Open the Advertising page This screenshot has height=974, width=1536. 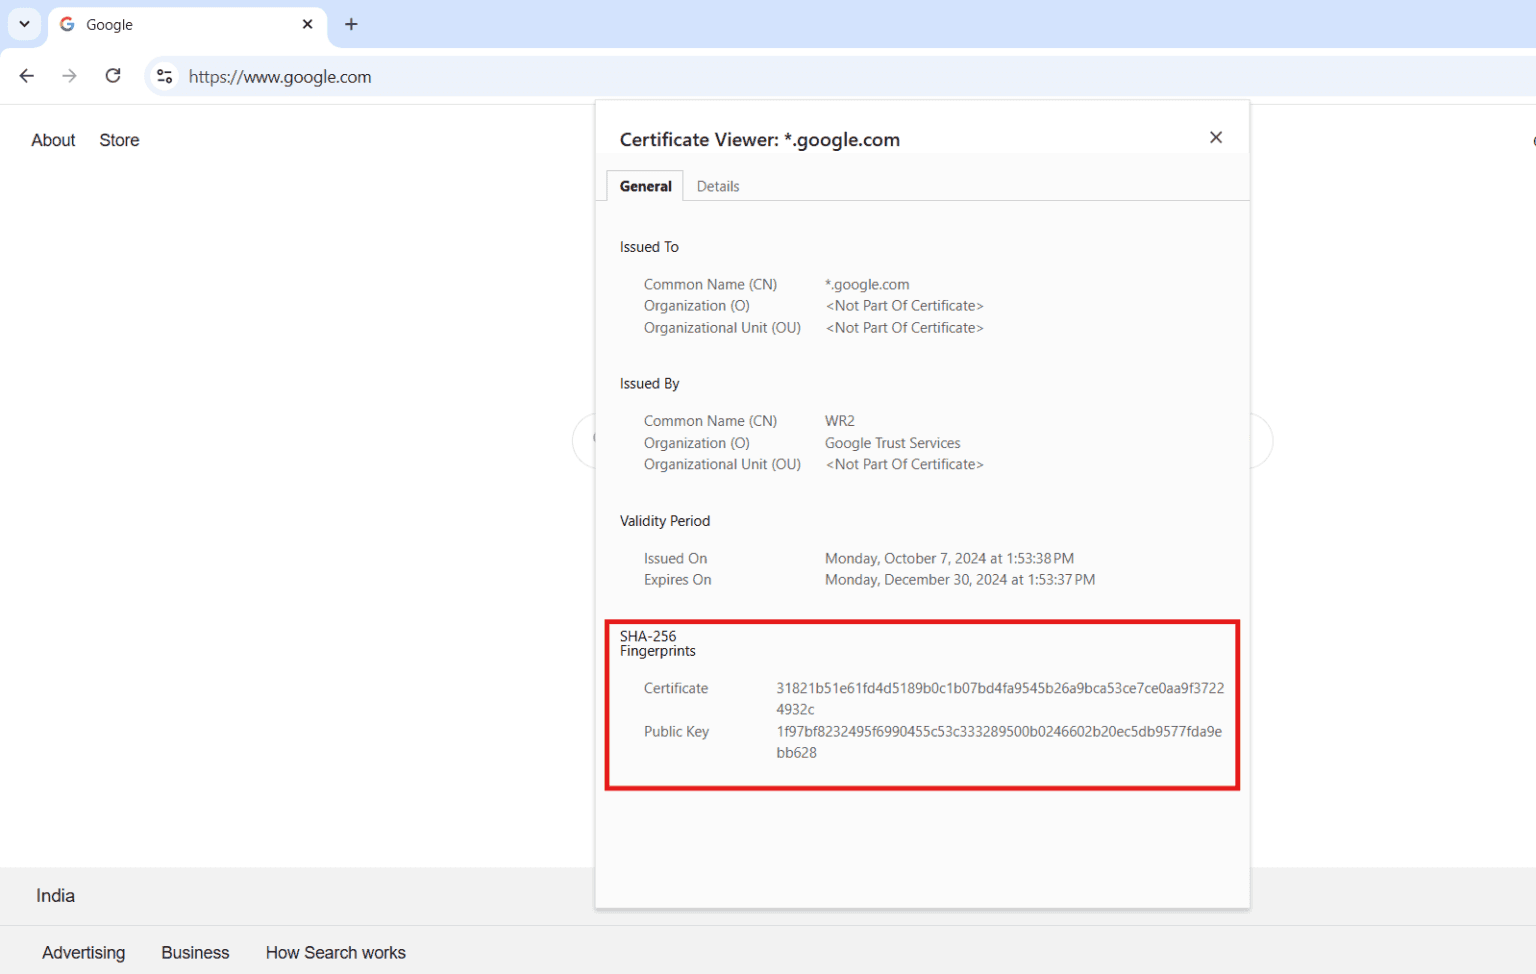pyautogui.click(x=84, y=952)
